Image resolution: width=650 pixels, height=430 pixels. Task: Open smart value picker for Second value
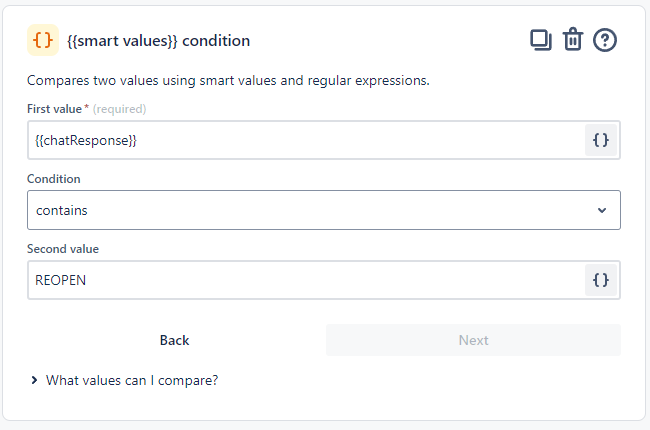[601, 280]
